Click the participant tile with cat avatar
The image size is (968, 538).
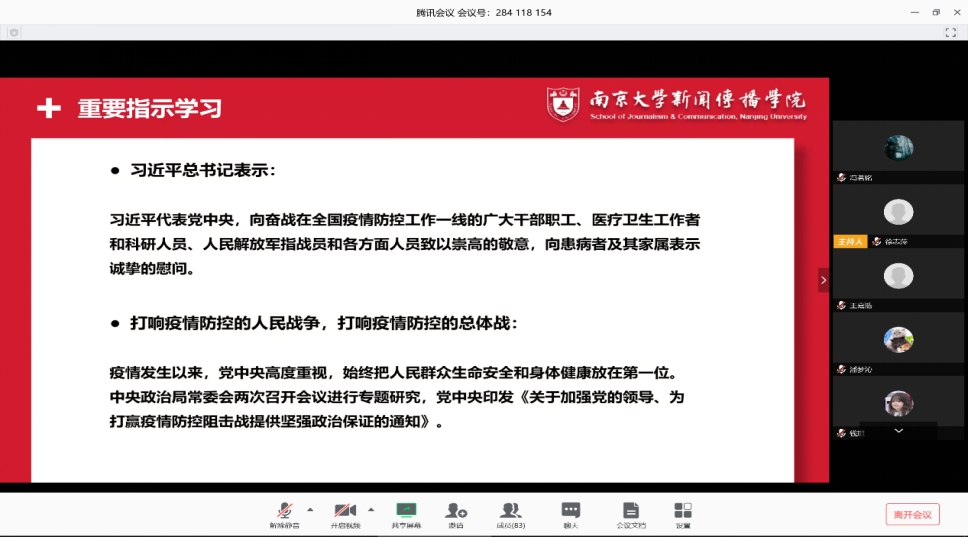(898, 340)
